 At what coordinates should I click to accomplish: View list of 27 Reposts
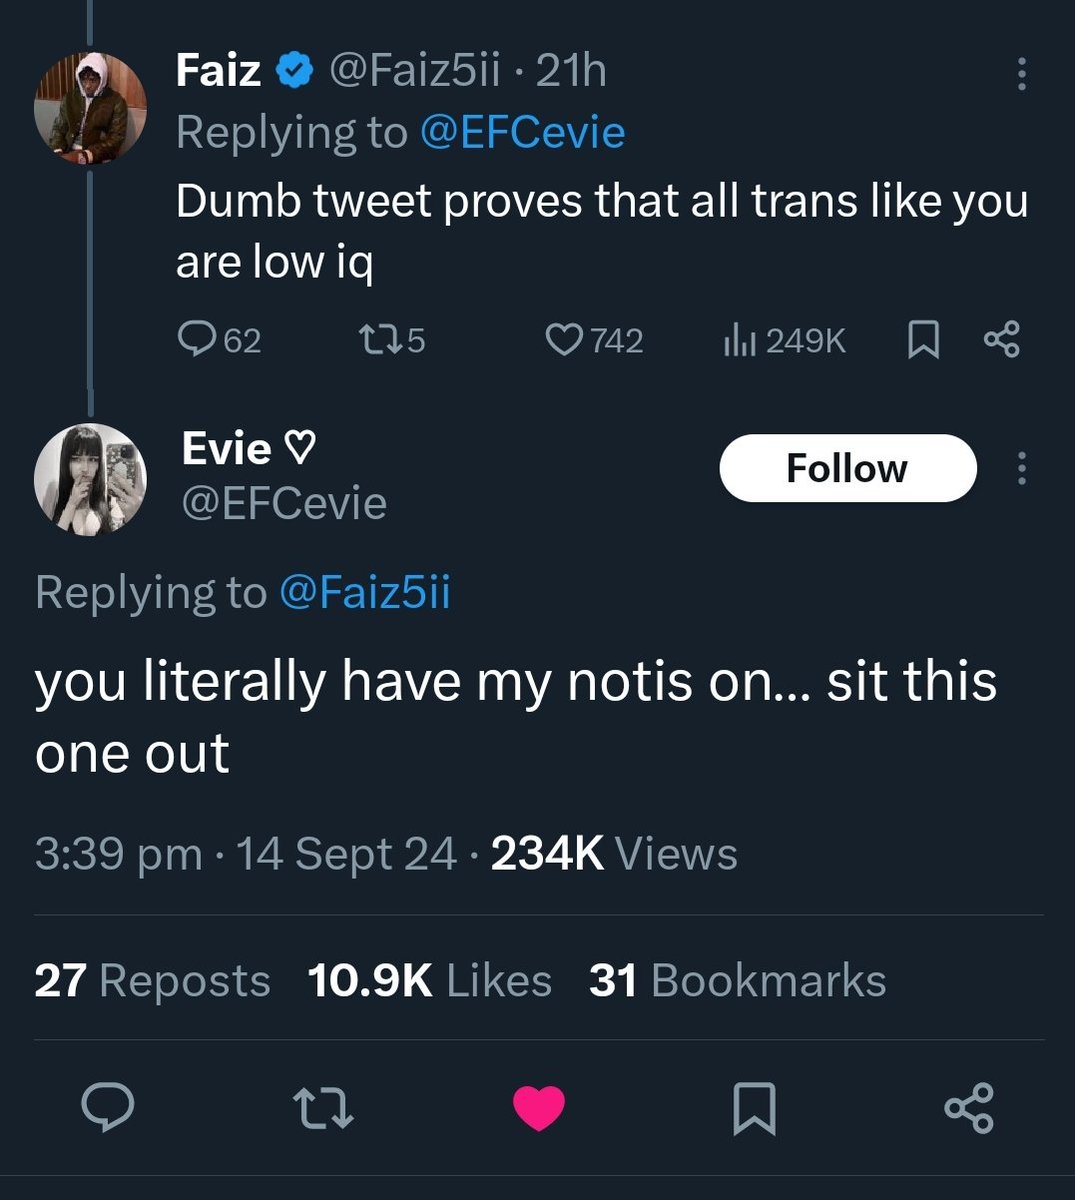pyautogui.click(x=152, y=980)
